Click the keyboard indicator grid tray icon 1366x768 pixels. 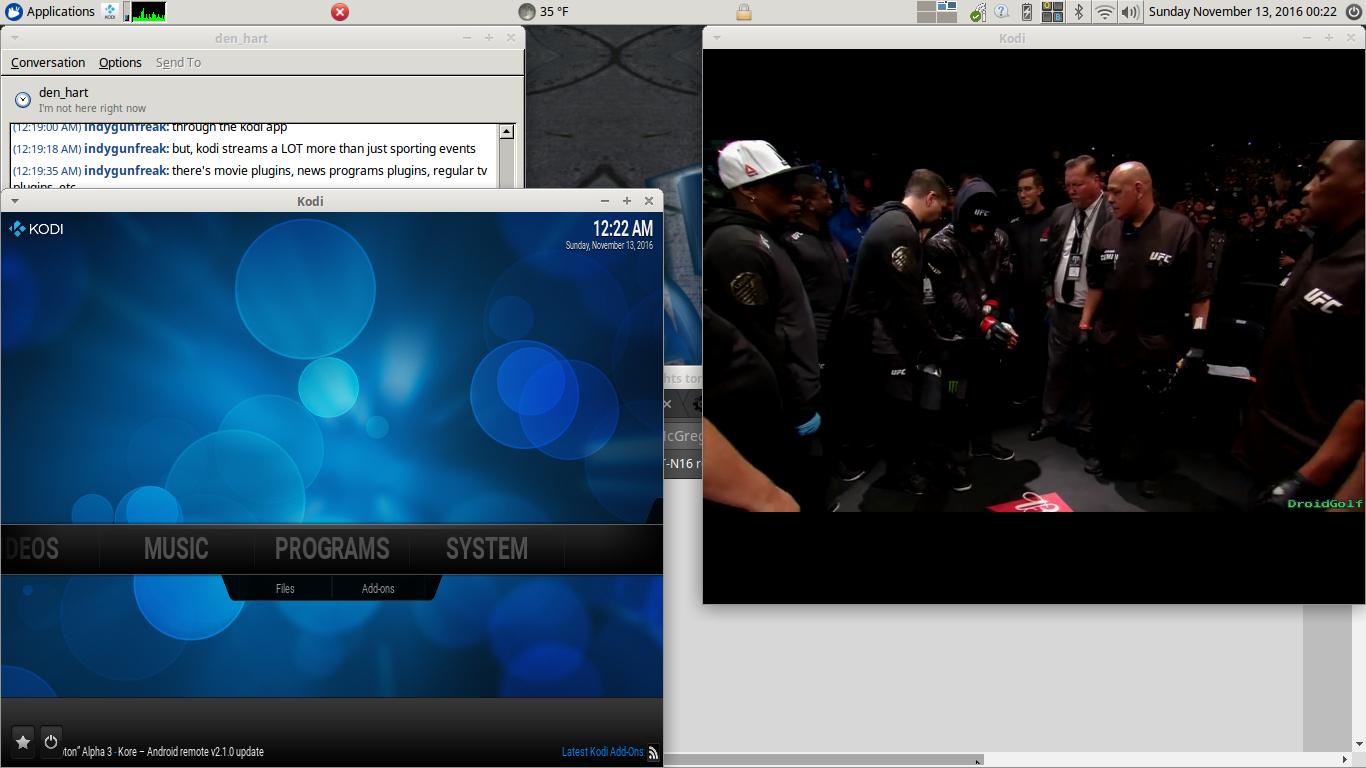(x=1052, y=12)
